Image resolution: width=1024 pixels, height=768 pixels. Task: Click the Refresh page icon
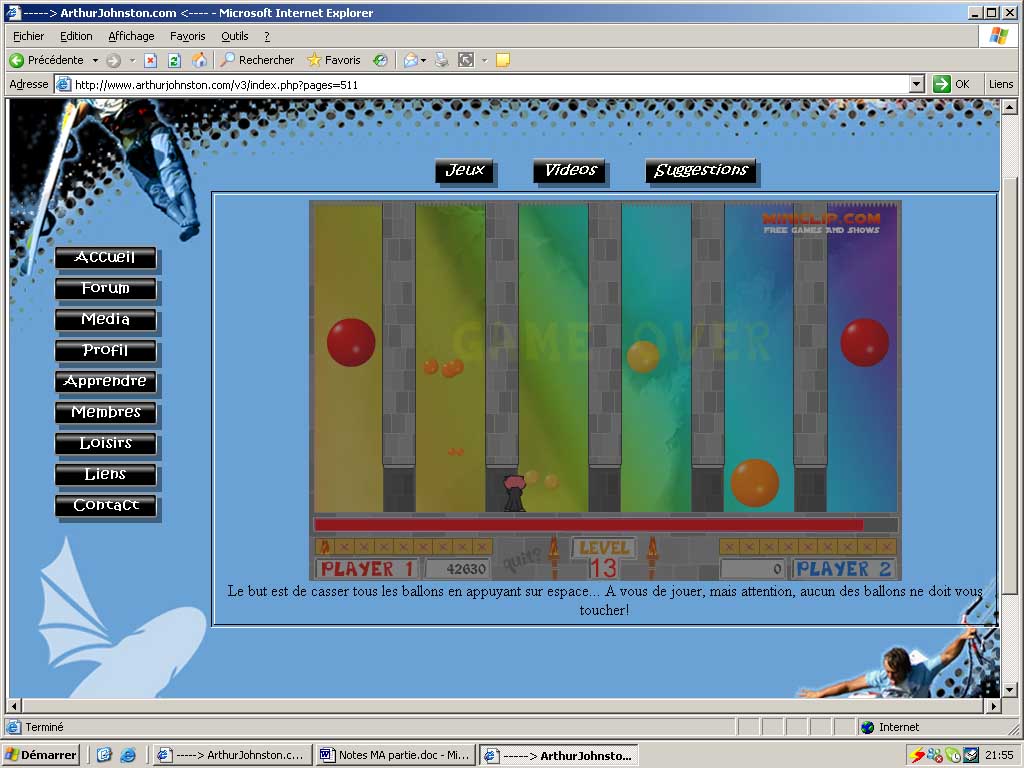[175, 60]
